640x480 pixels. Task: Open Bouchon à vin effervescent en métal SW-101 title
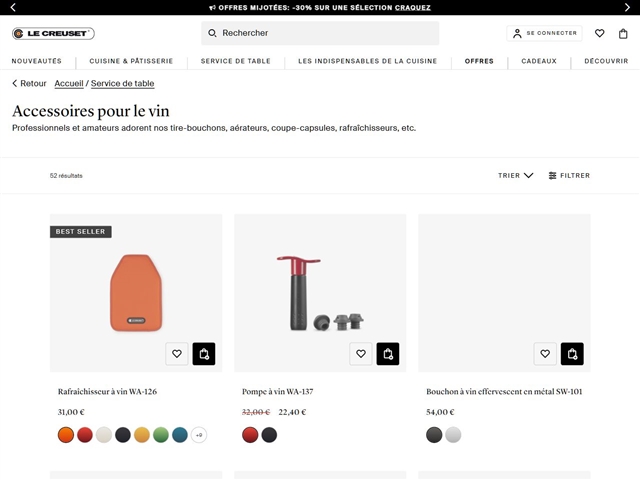[x=504, y=391]
